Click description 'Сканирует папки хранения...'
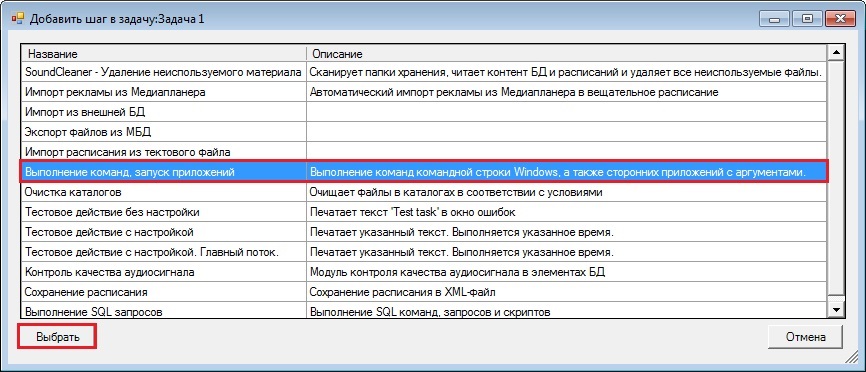The image size is (866, 372). pos(566,72)
